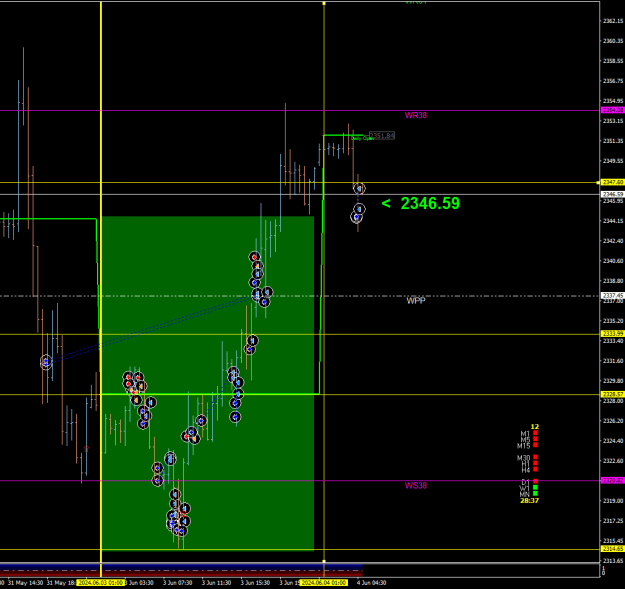Image resolution: width=625 pixels, height=589 pixels.
Task: Click the 3 Jun 07:30 time axis label
Action: [177, 583]
